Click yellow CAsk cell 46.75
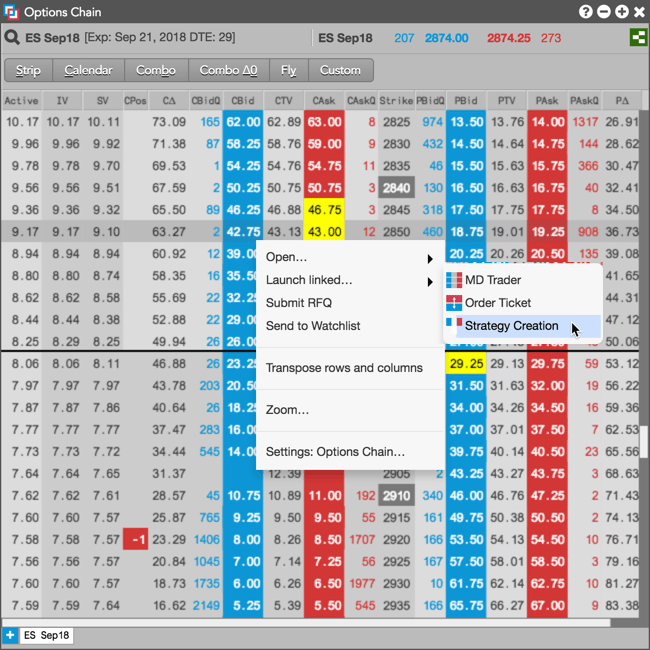Viewport: 650px width, 650px height. pos(324,210)
